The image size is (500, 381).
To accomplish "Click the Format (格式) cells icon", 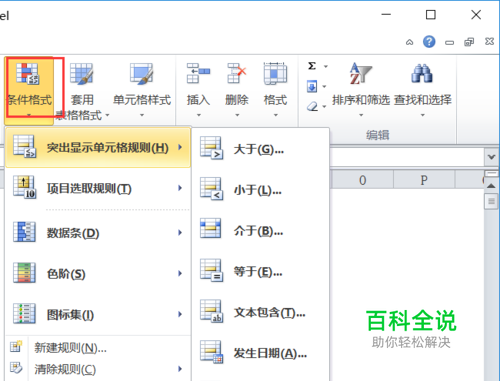I will pyautogui.click(x=275, y=73).
